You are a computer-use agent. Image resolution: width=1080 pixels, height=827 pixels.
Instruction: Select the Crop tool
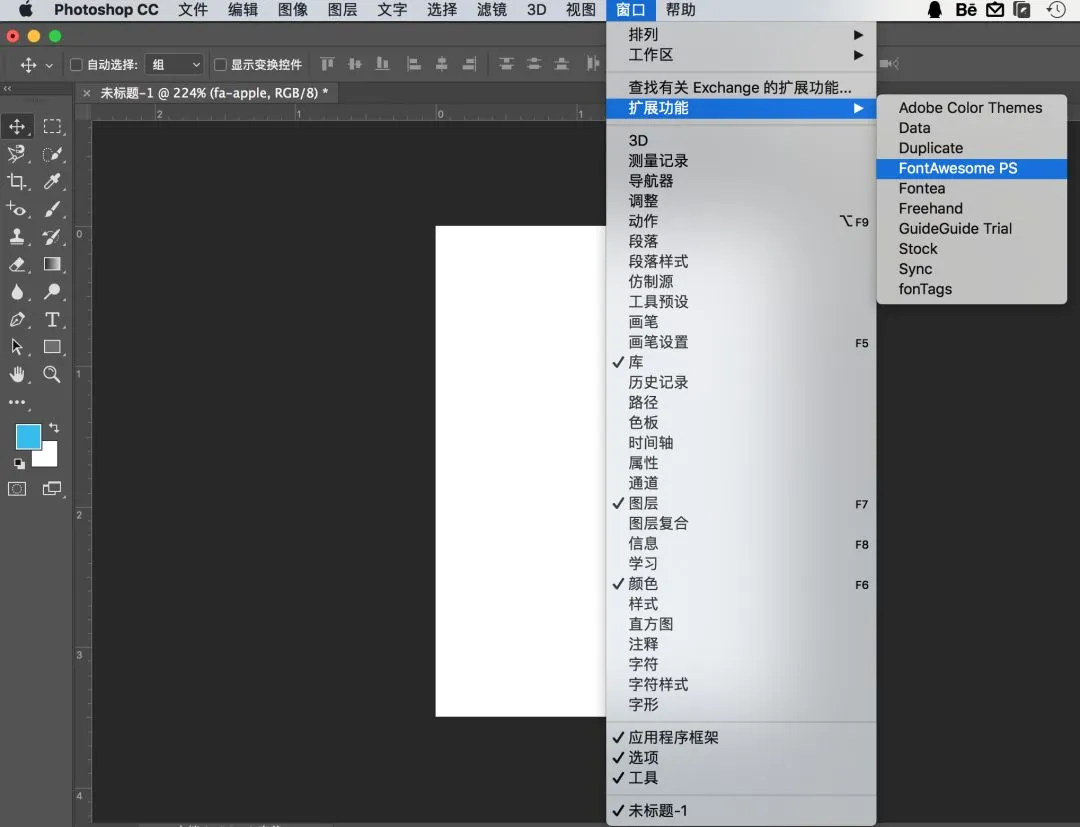17,181
